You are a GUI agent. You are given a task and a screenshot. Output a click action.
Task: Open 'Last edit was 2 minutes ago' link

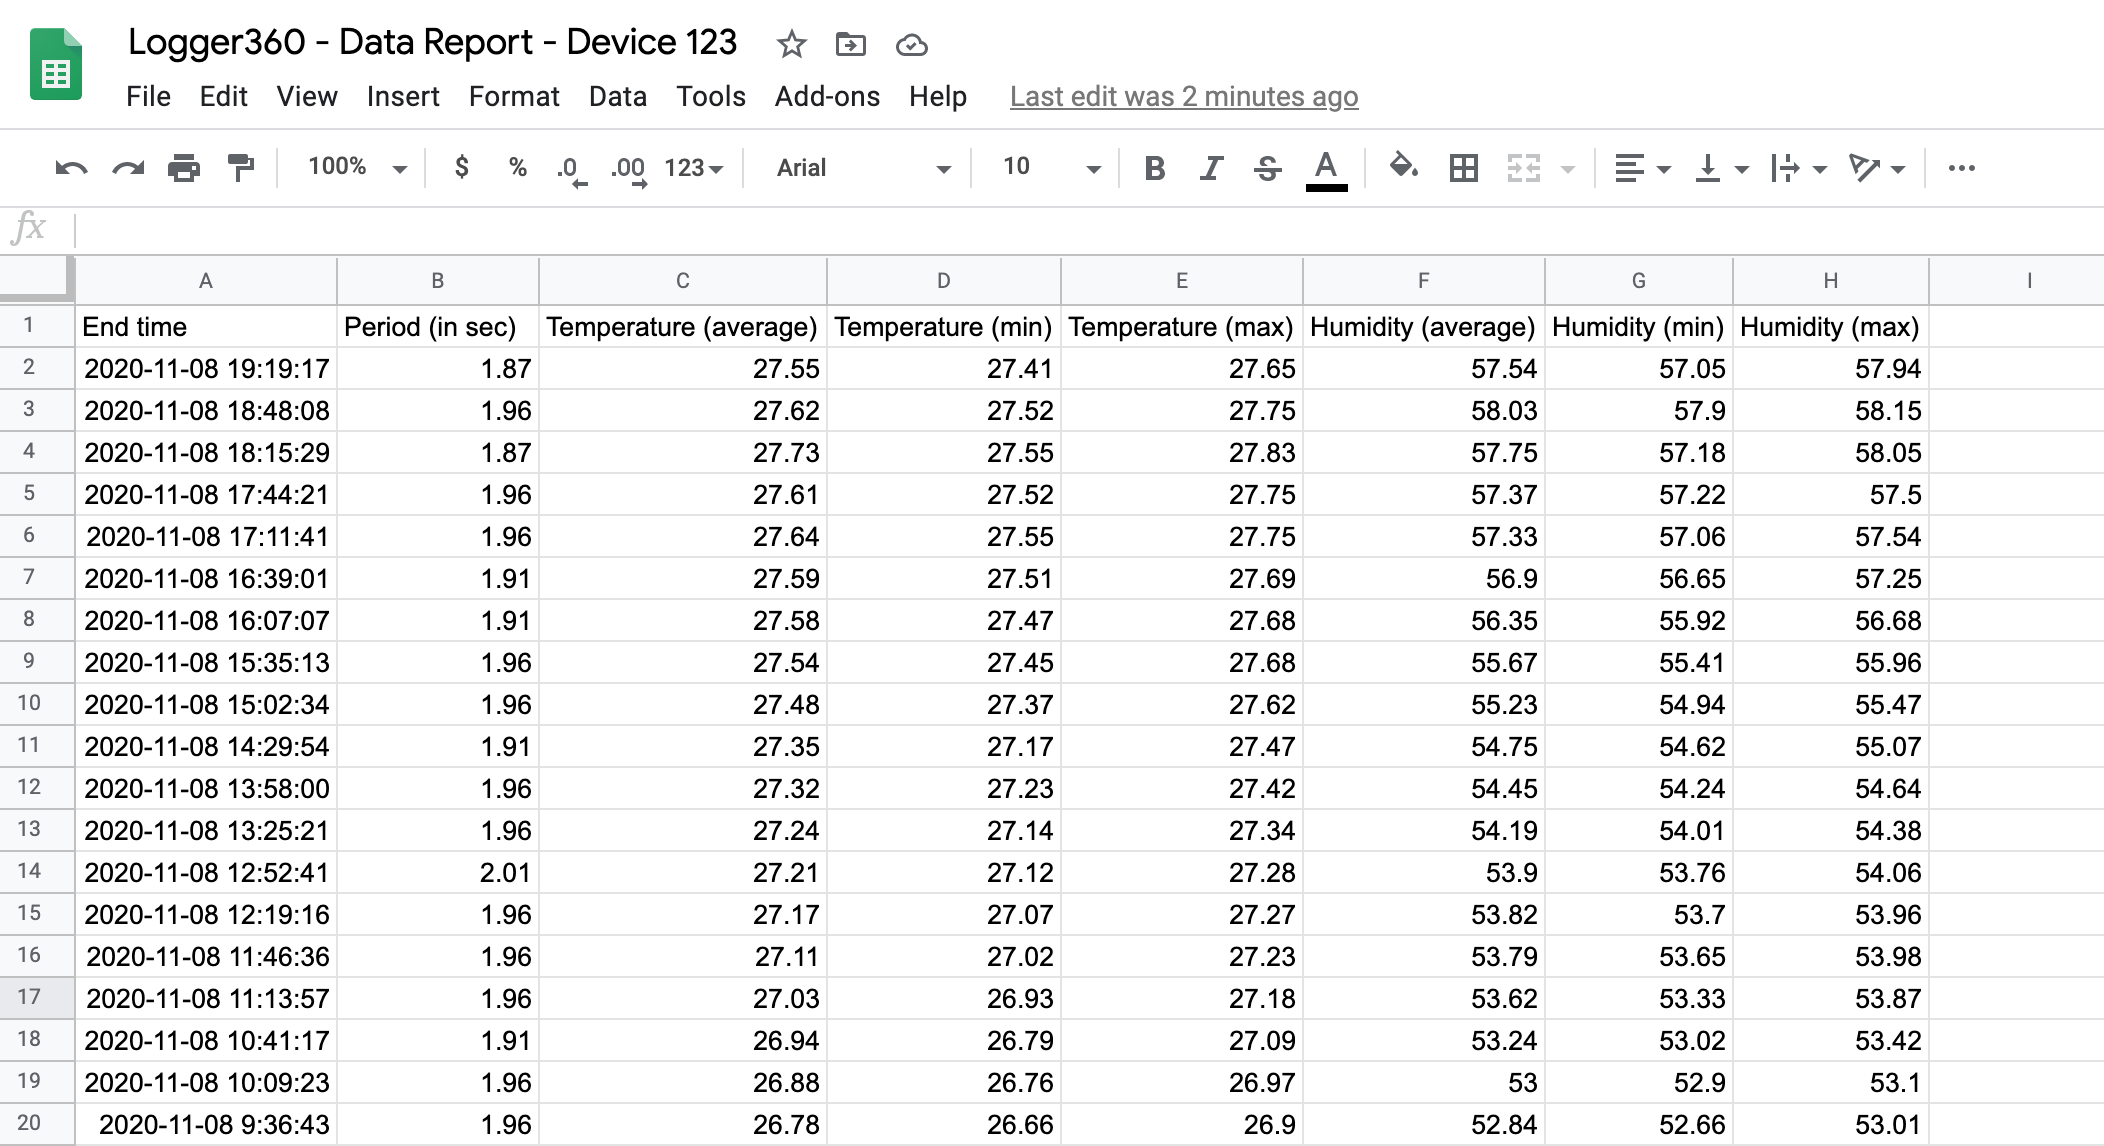pos(1184,96)
